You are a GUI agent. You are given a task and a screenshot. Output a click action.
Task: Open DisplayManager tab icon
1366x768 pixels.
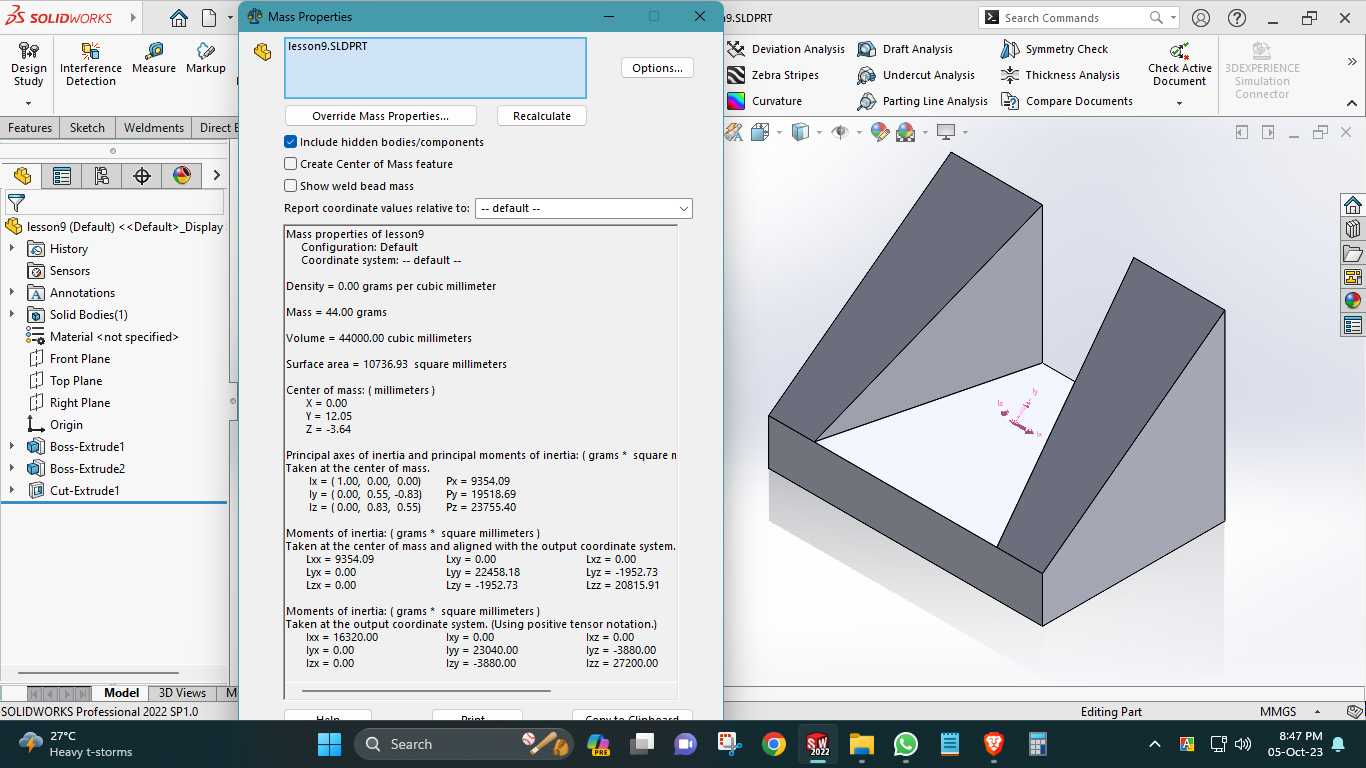[x=182, y=176]
